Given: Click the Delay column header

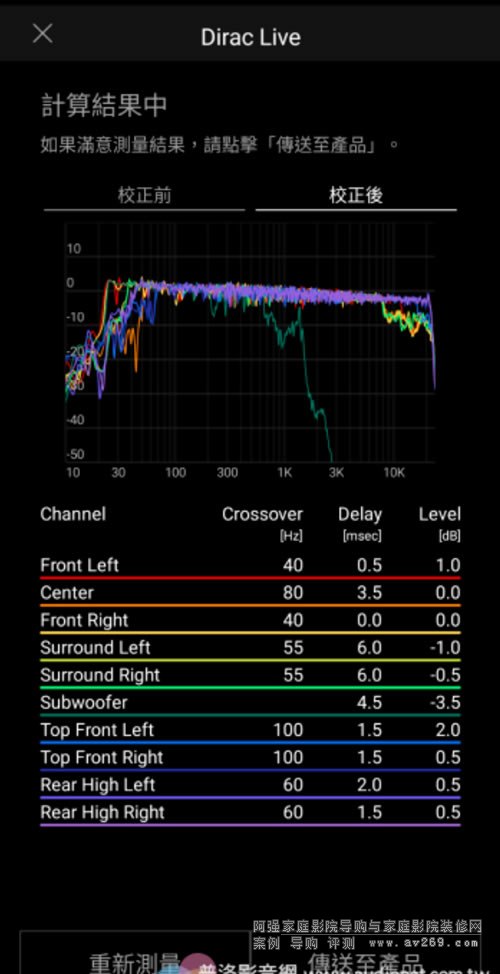Looking at the screenshot, I should 360,514.
